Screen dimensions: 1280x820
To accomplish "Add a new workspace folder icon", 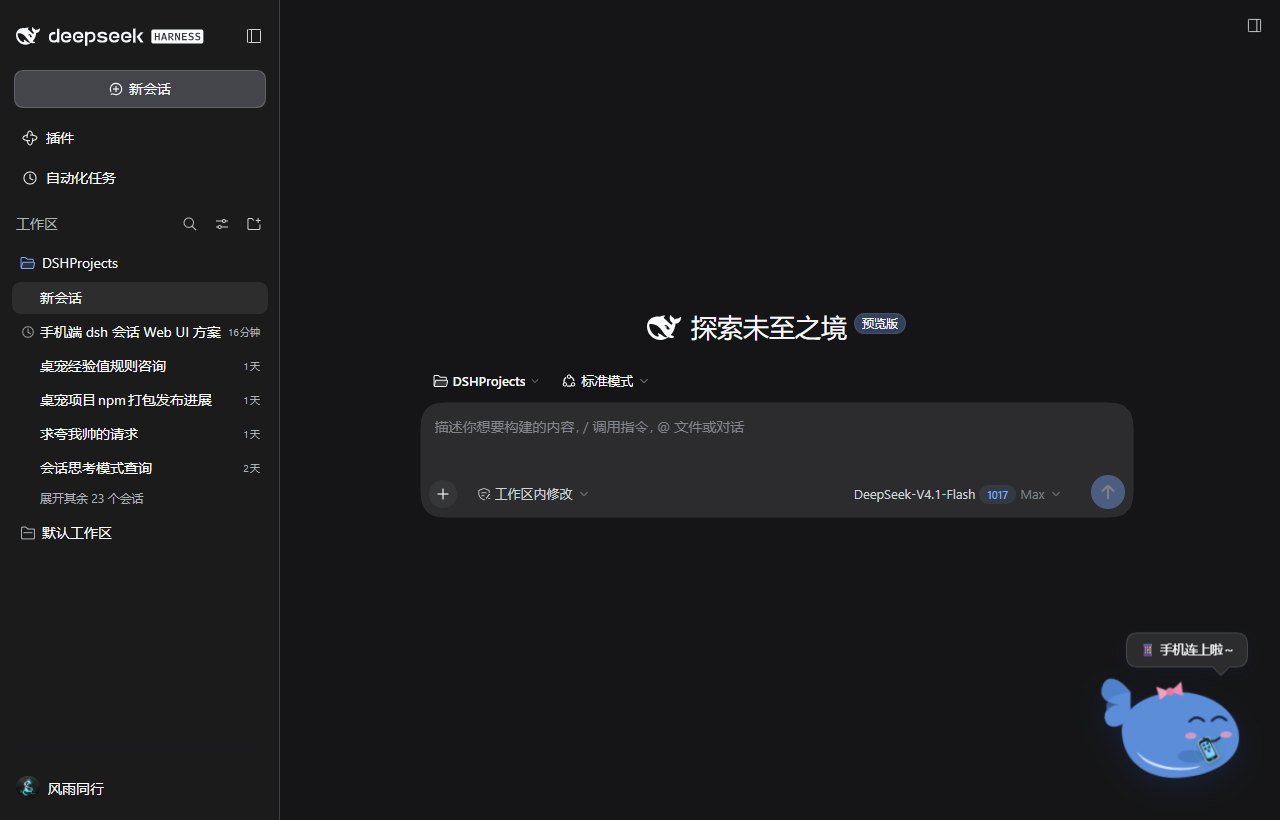I will point(254,224).
